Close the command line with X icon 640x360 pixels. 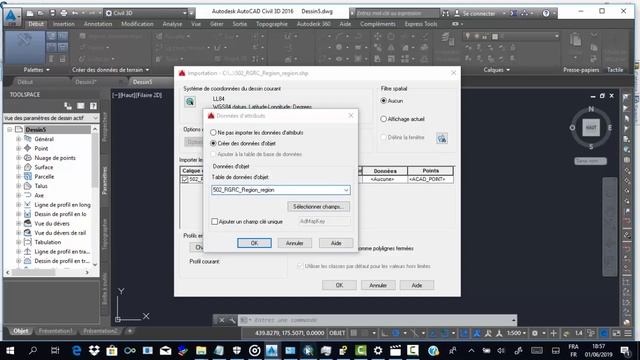(x=222, y=320)
